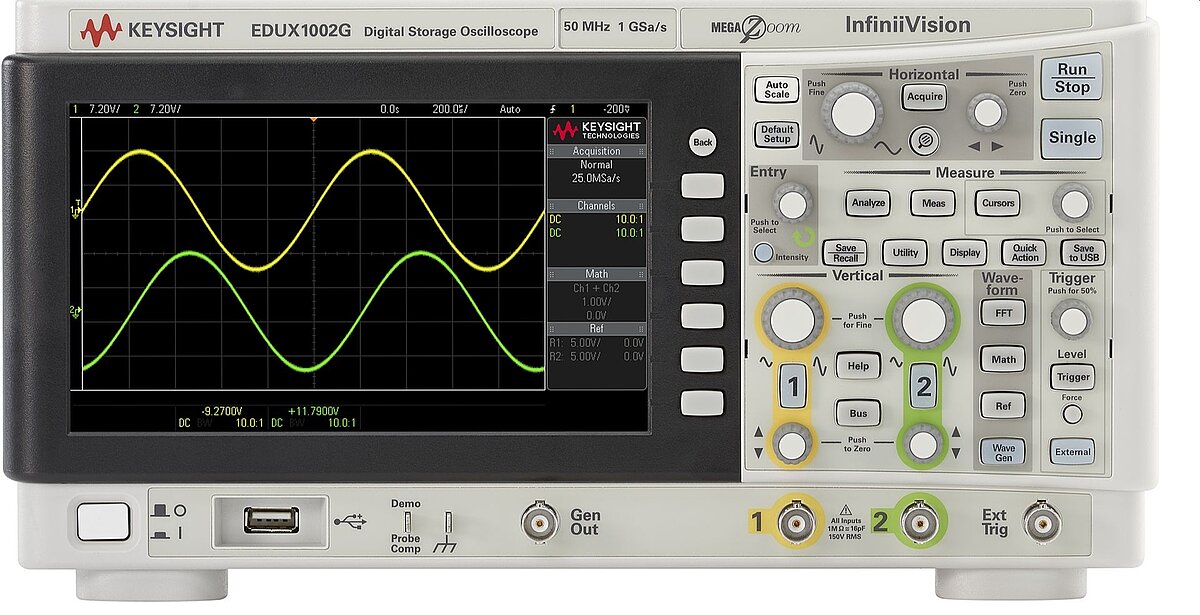Push the trigger Level knob
Screen dimensions: 1200x615
[1072, 320]
